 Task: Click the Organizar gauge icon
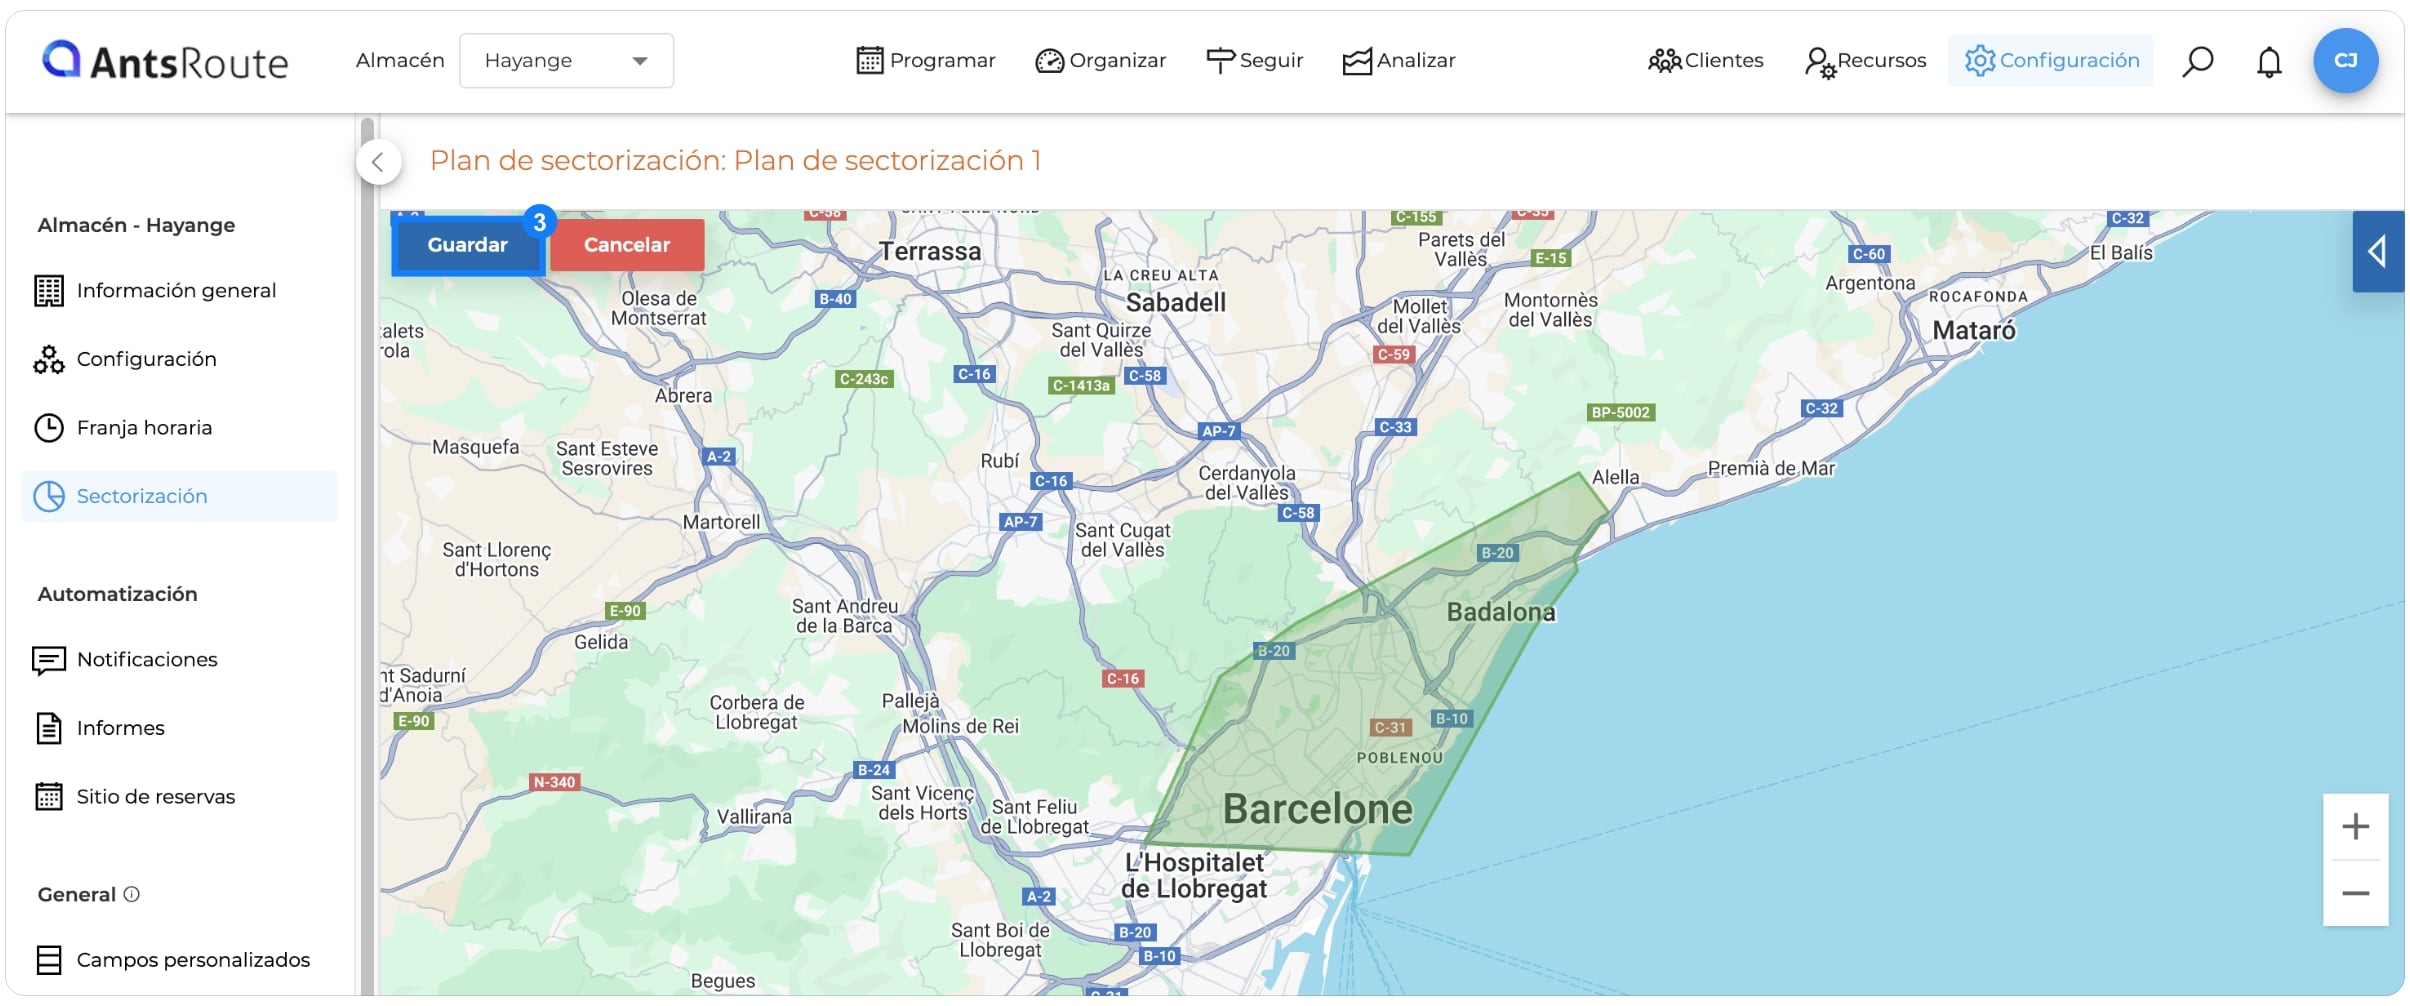1049,61
